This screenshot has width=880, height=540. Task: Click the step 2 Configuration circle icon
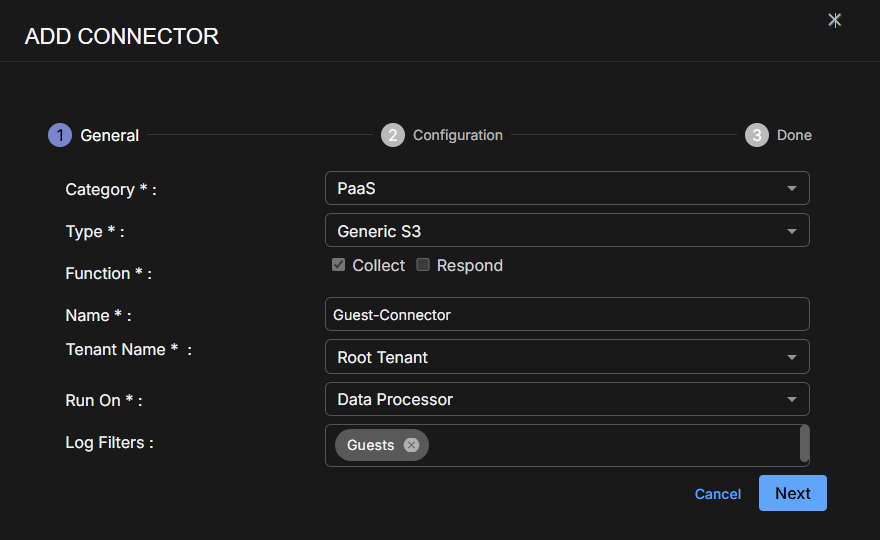(393, 135)
